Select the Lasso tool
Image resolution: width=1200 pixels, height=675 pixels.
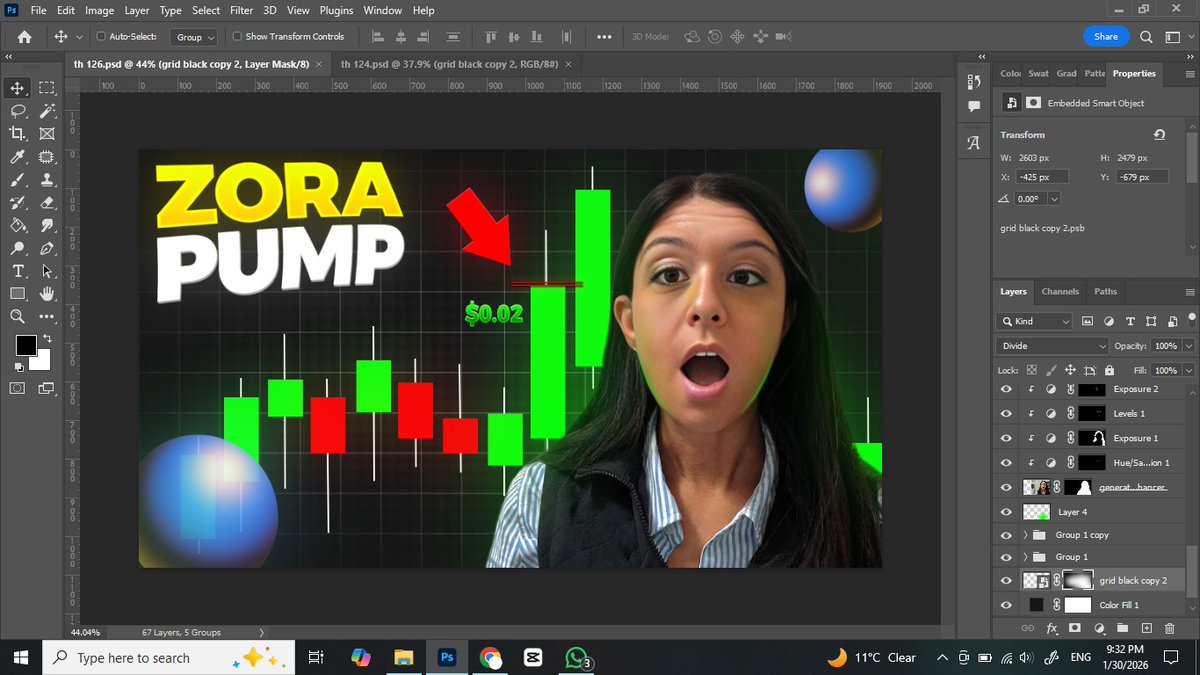18,111
